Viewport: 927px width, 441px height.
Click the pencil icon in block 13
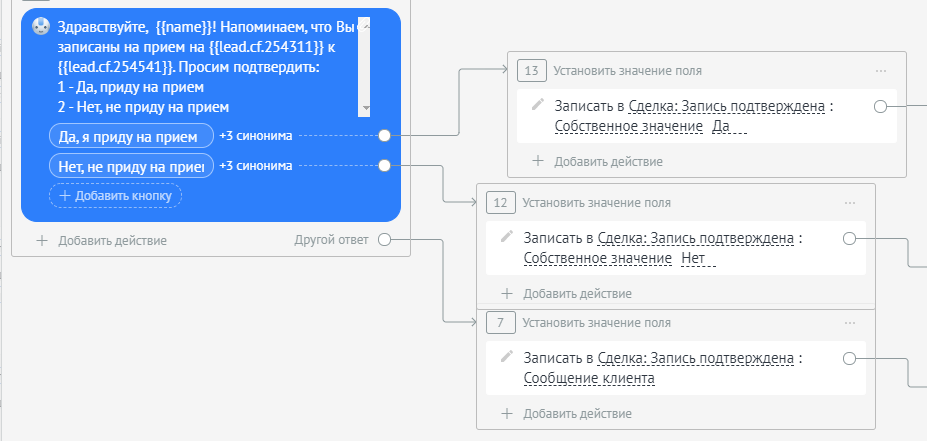538,104
